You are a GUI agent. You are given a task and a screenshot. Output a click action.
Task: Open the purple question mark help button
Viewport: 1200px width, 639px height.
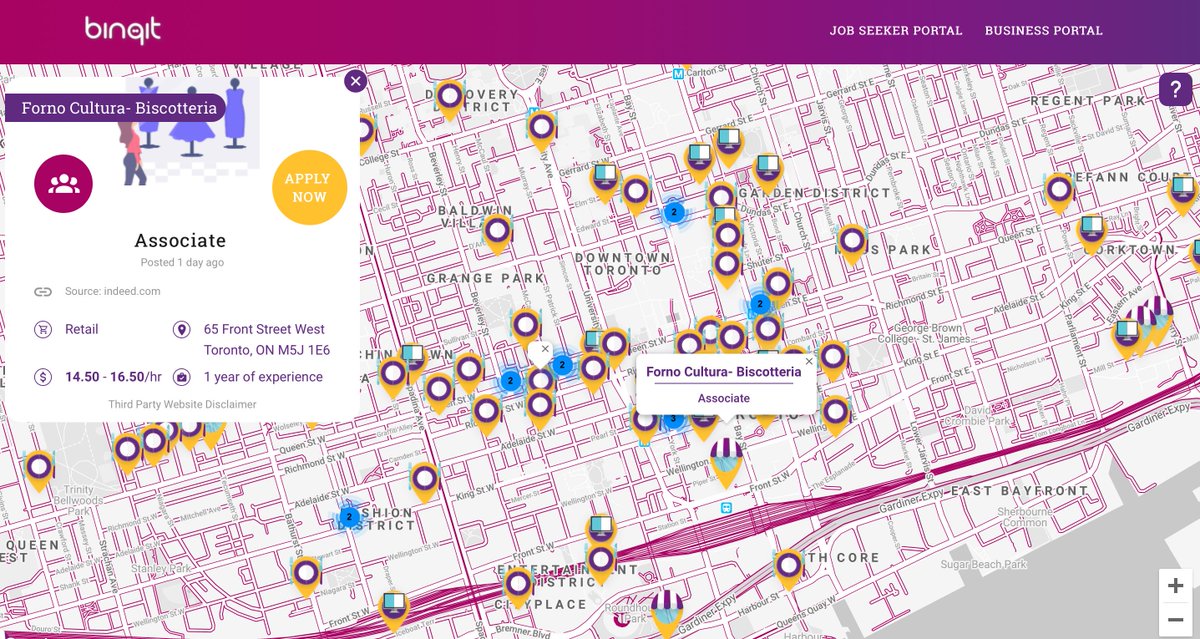coord(1176,89)
